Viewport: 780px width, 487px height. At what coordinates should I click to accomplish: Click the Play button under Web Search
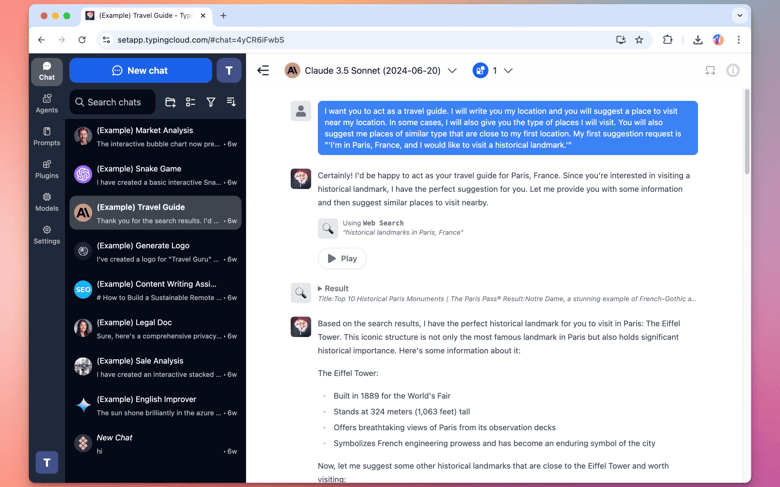(342, 258)
